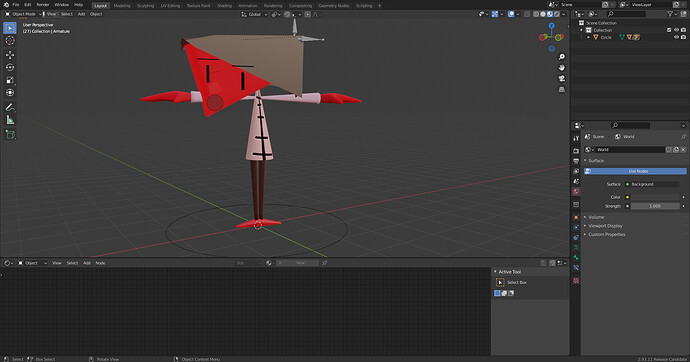Expand the Volume panel

click(595, 217)
